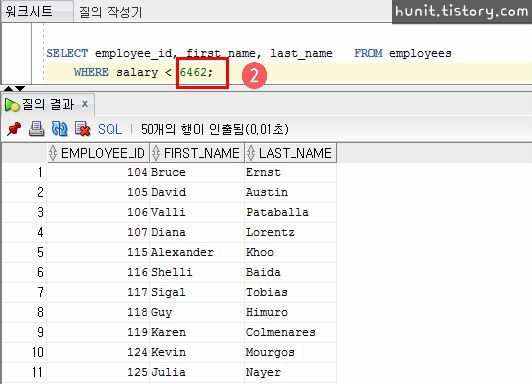Click the delete row icon with red X
This screenshot has height=384, width=532.
tap(83, 129)
